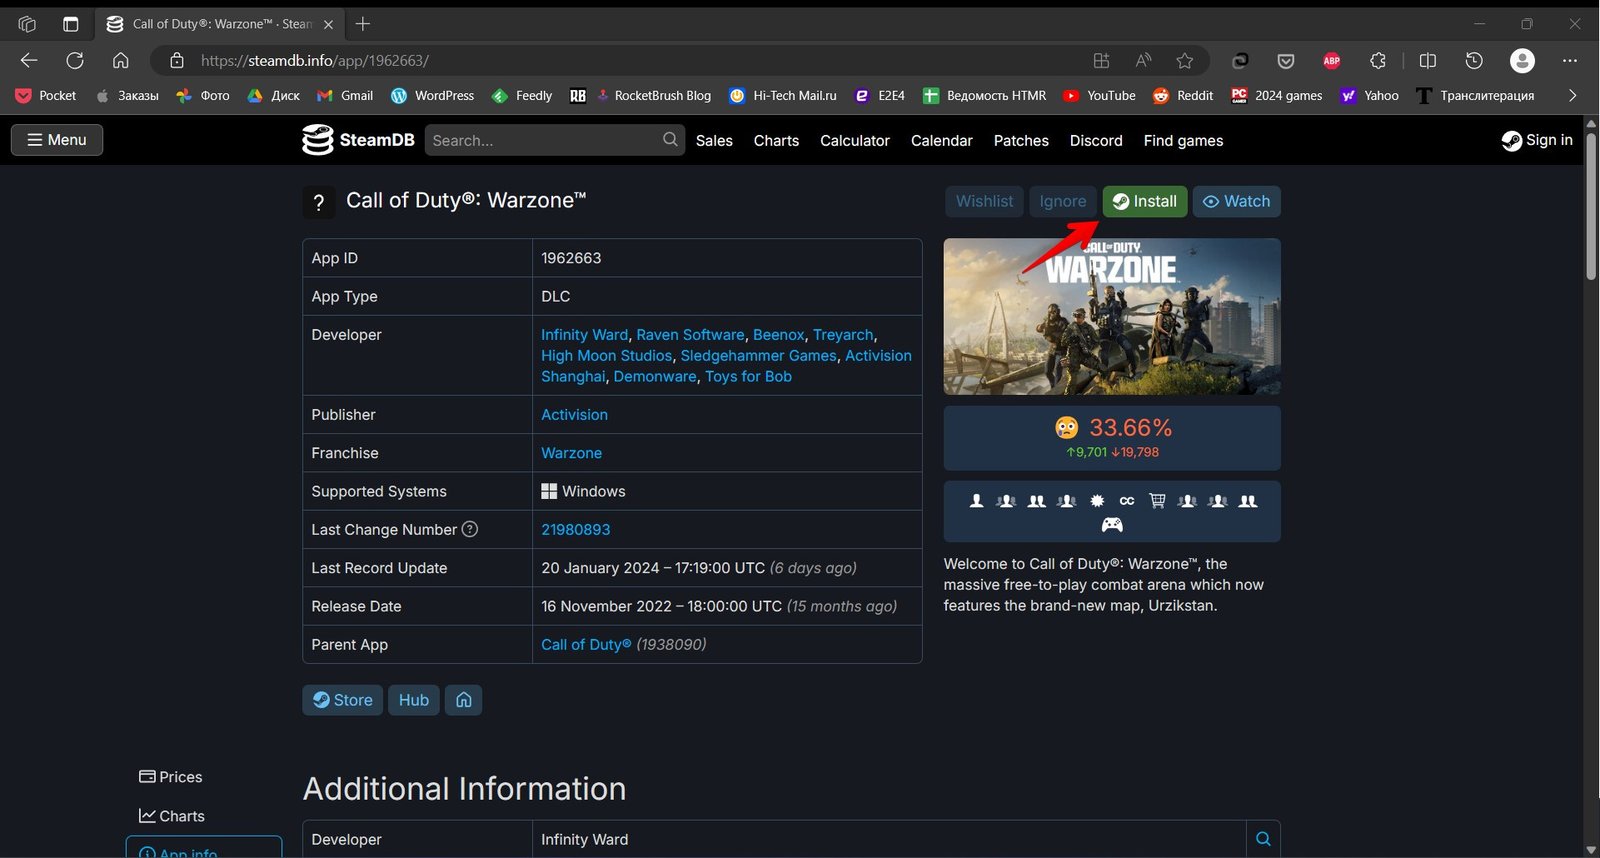The width and height of the screenshot is (1600, 858).
Task: Click the browser profile avatar
Action: pos(1522,61)
